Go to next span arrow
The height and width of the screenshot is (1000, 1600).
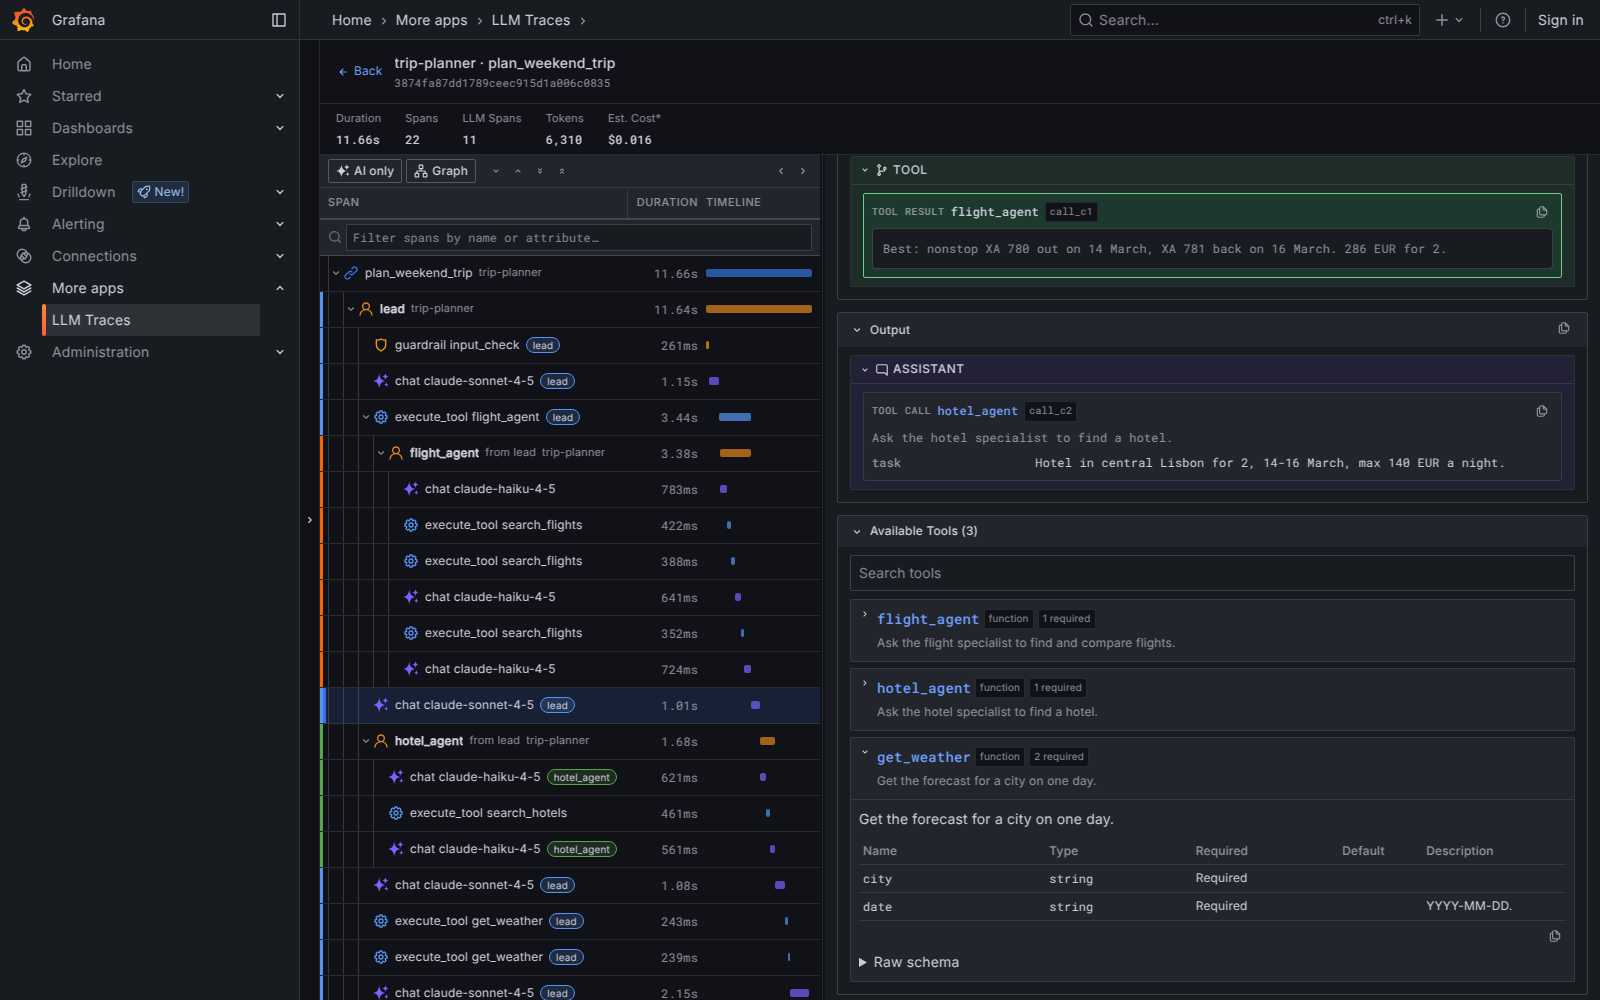pos(802,171)
